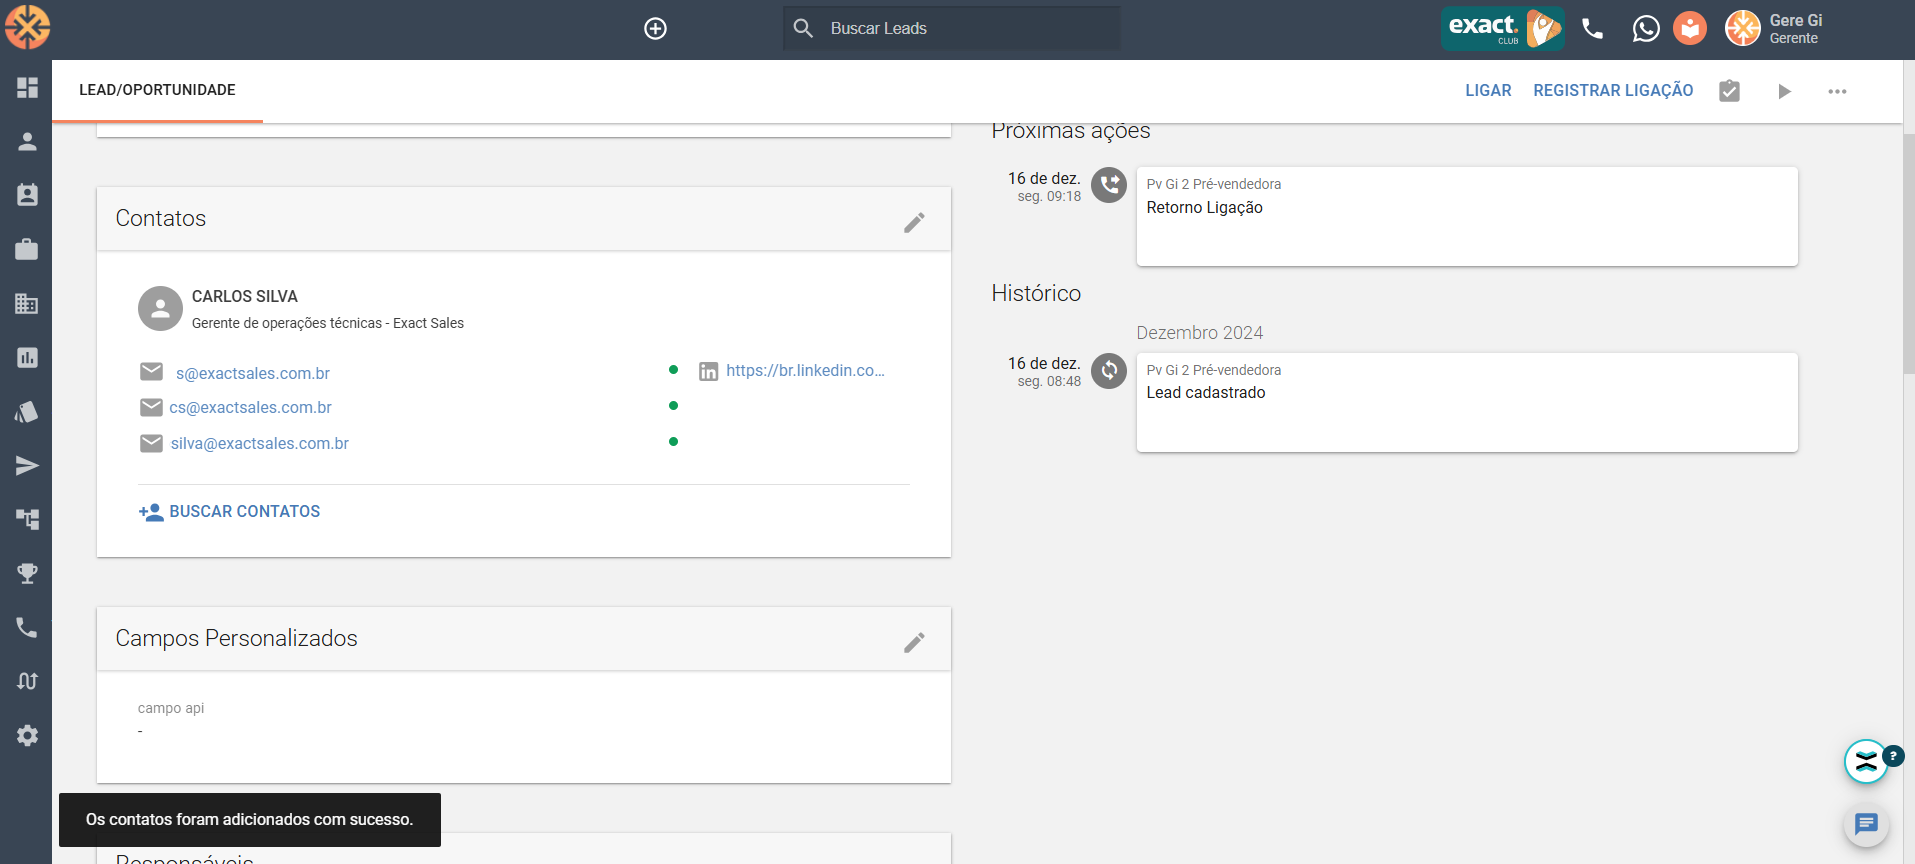Click the success toast about added contacts
The image size is (1915, 864).
[x=250, y=820]
